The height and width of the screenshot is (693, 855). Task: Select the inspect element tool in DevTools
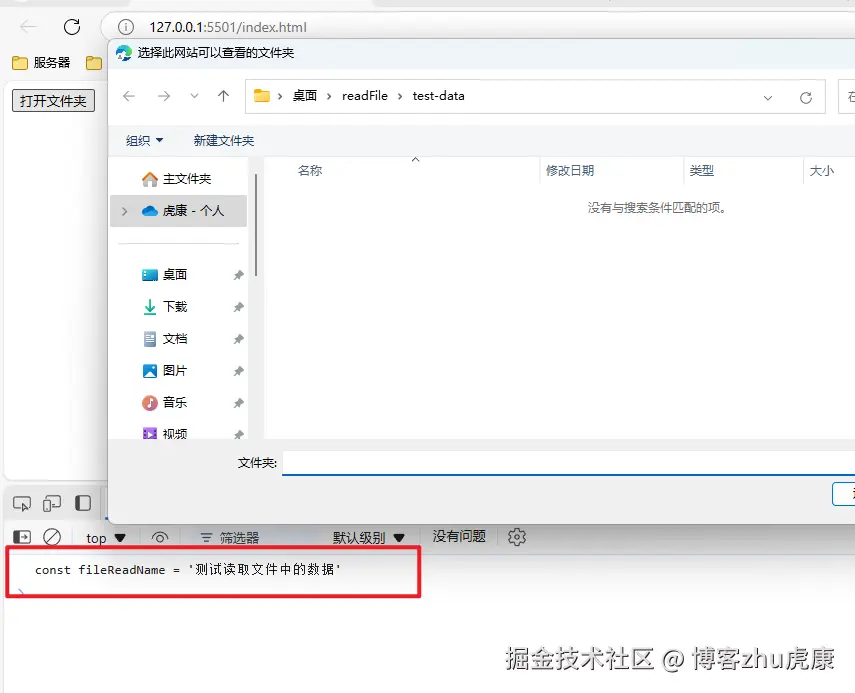click(21, 503)
